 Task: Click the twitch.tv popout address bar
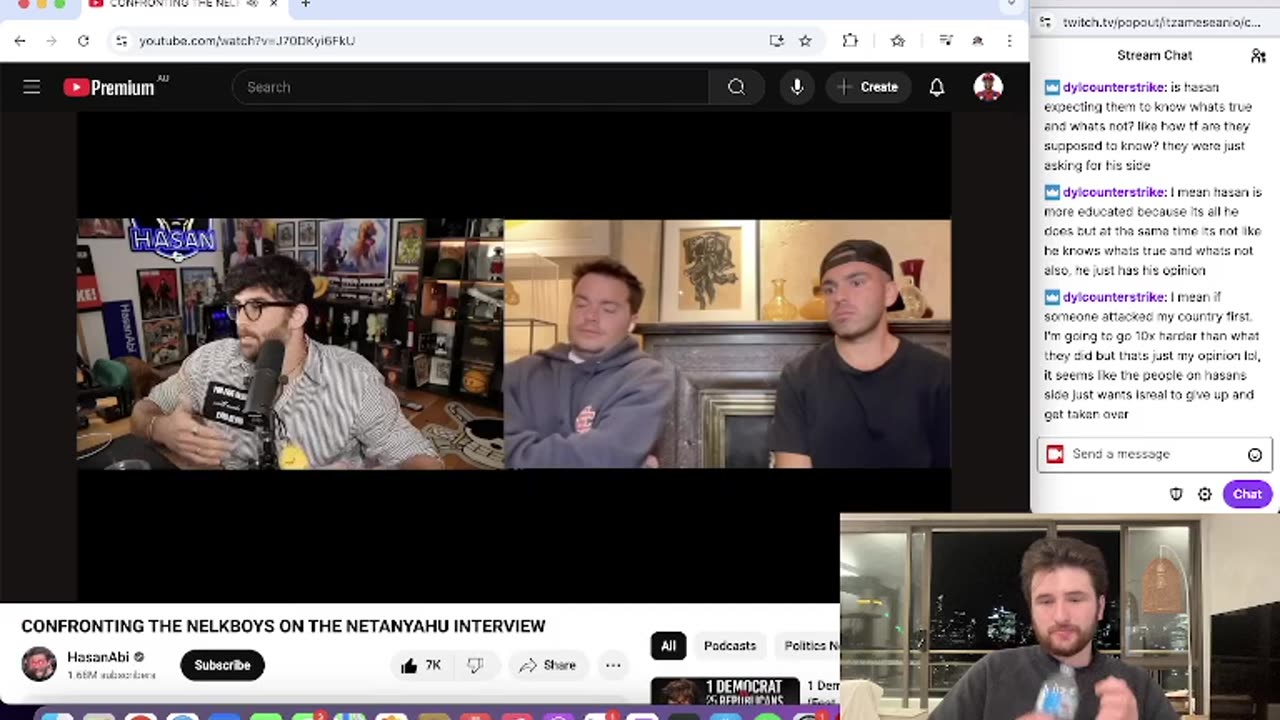coord(1160,21)
